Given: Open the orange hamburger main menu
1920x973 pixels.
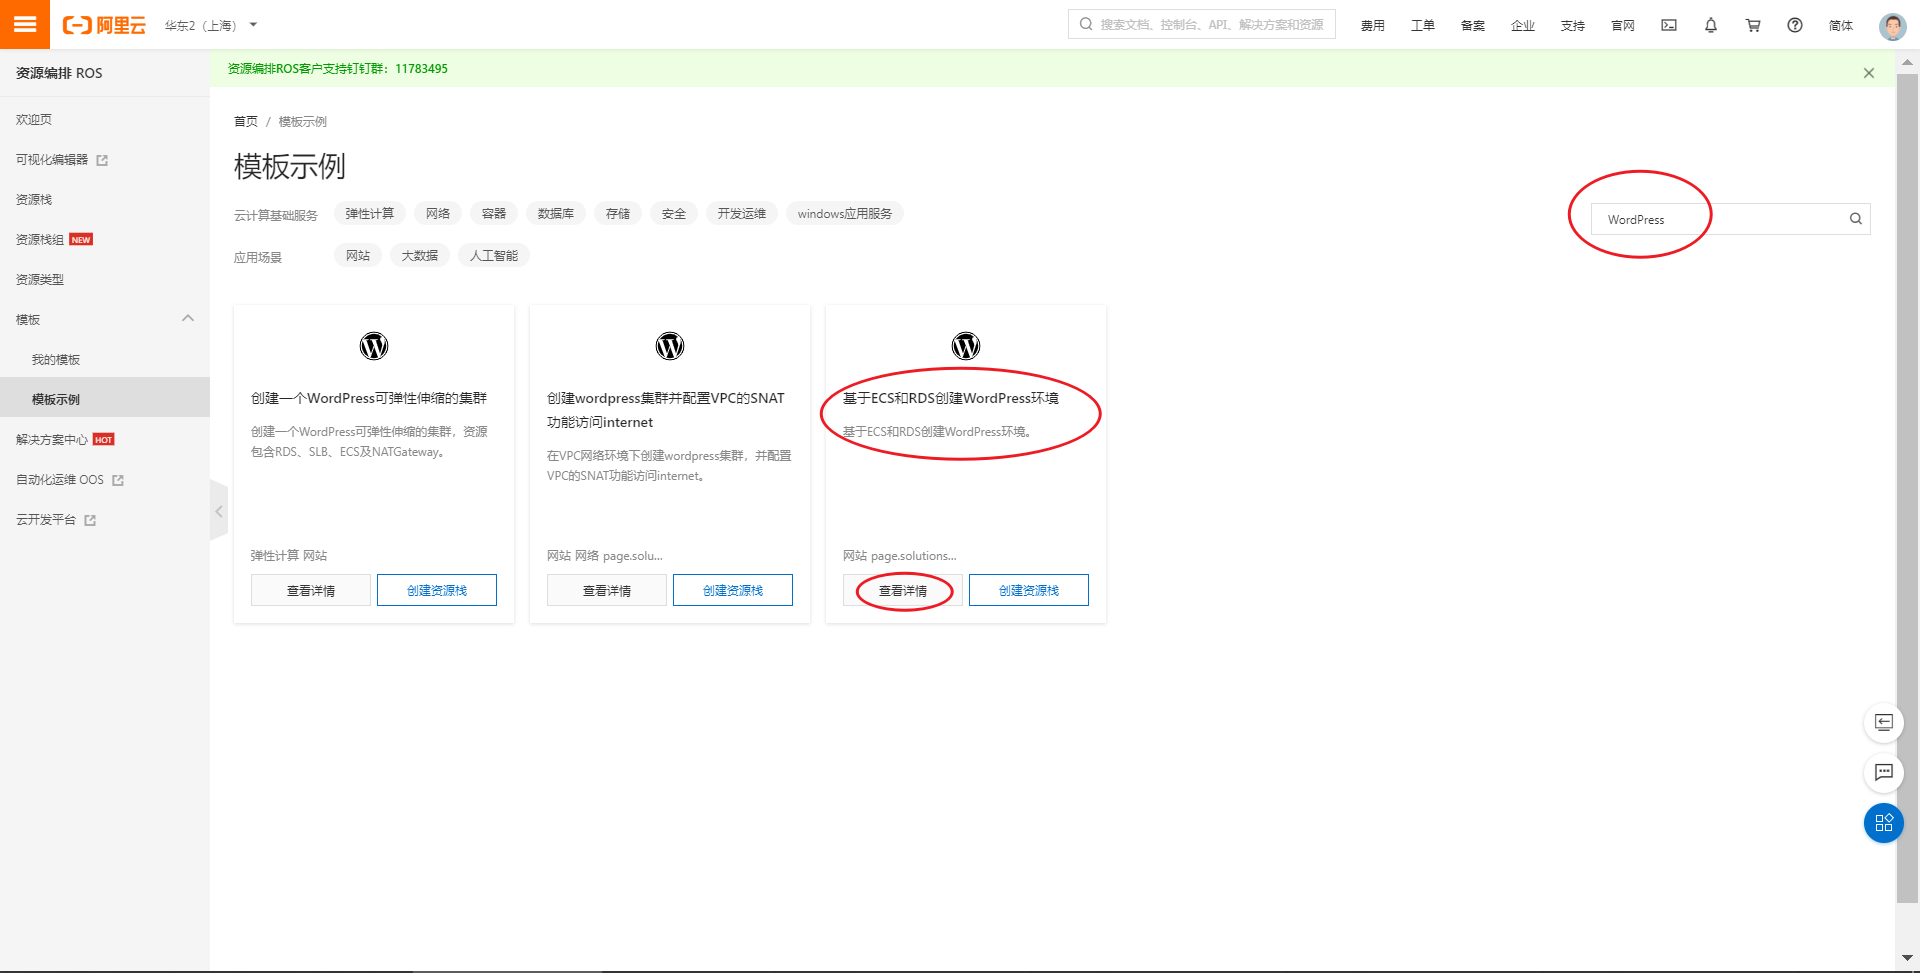Looking at the screenshot, I should tap(25, 24).
